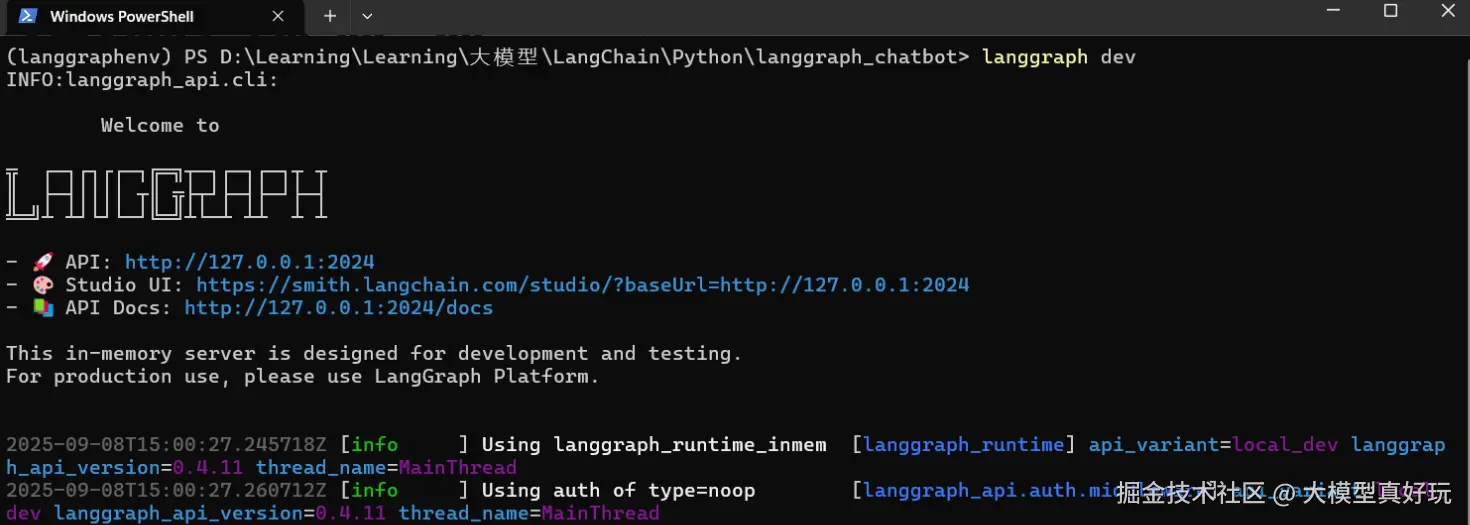This screenshot has height=525, width=1470.
Task: Click timestamp 2025-09-08T15:00:27.245718Z
Action: pos(166,445)
